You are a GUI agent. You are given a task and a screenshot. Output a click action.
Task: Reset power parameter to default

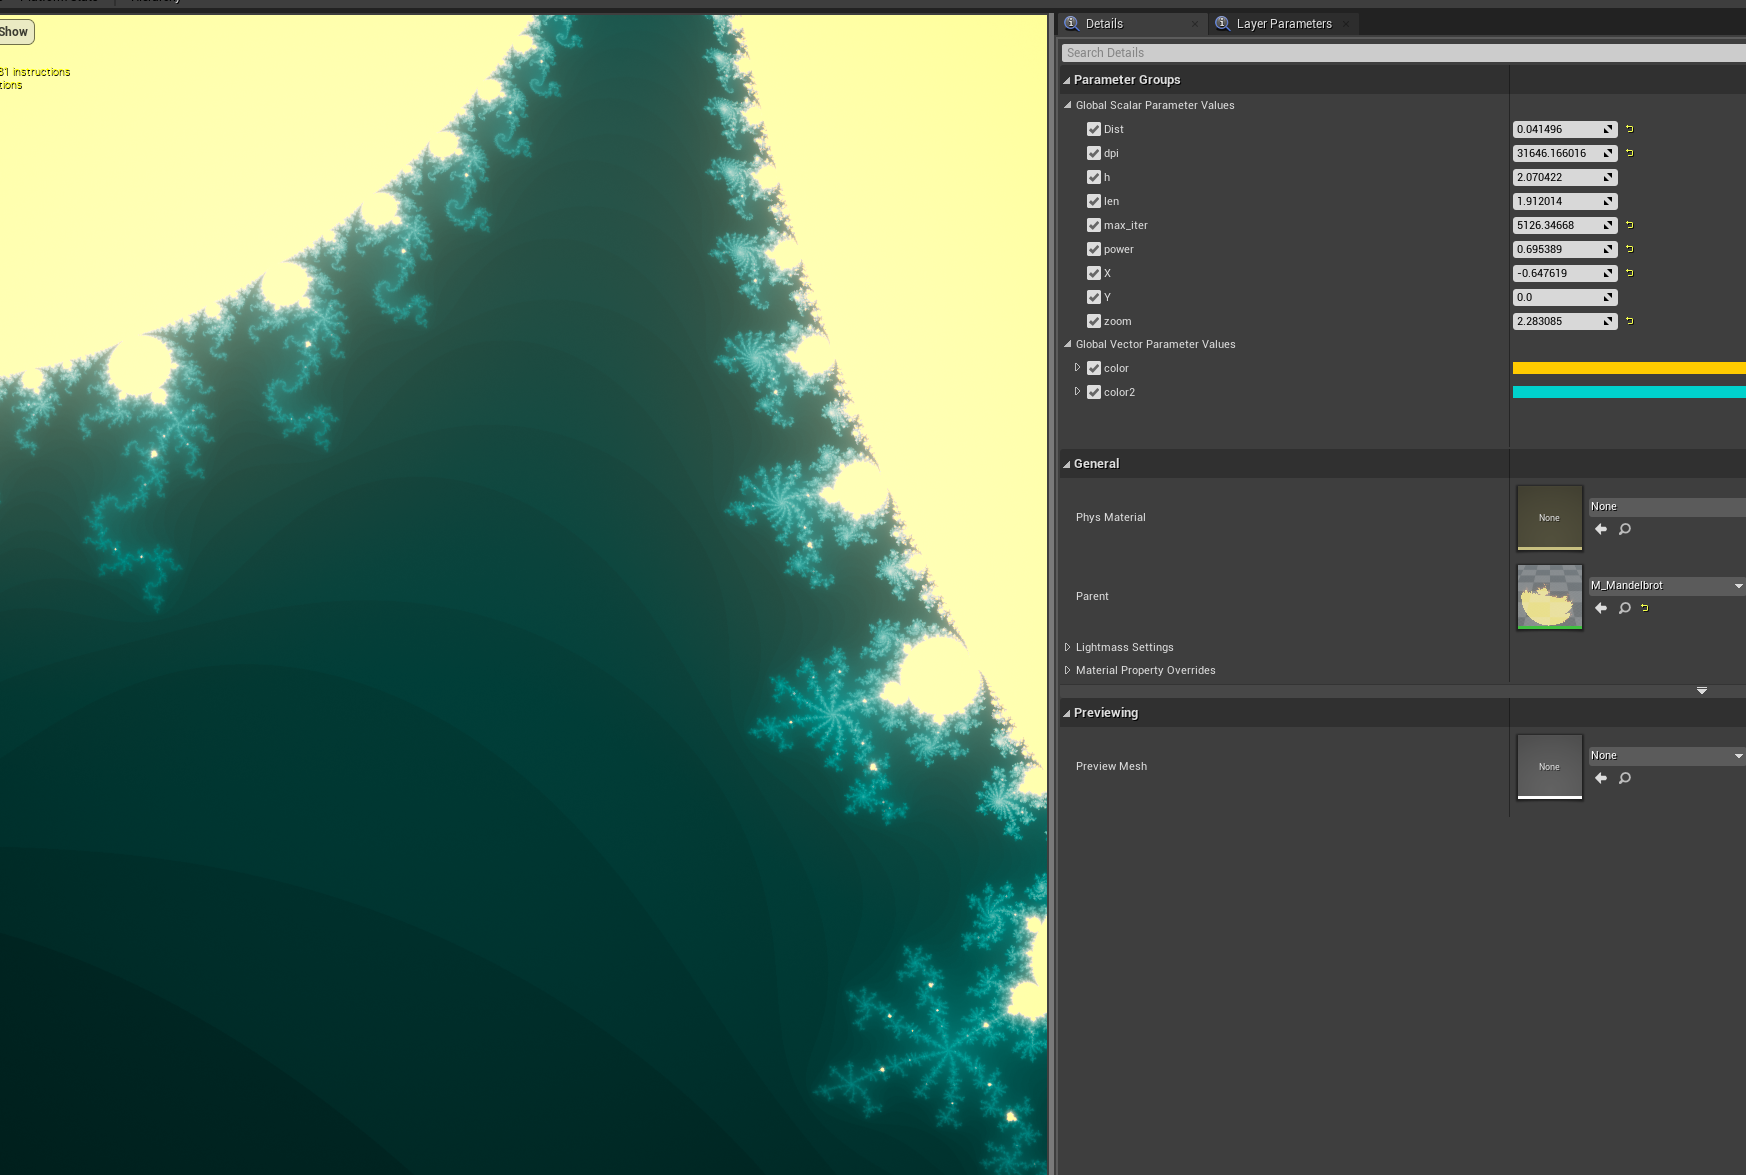(1630, 249)
